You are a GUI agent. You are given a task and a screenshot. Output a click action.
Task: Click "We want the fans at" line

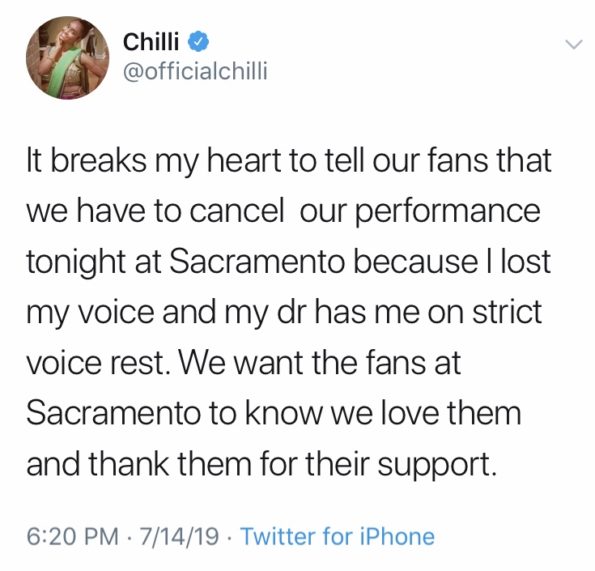[320, 363]
